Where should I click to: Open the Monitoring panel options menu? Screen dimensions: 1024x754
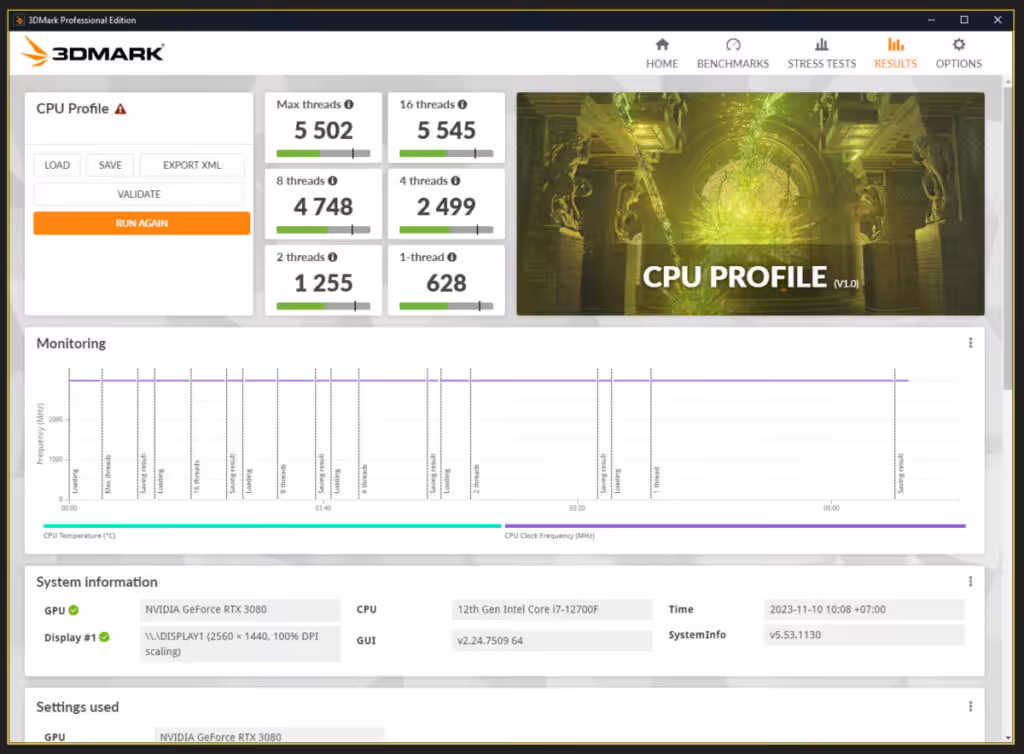[970, 343]
